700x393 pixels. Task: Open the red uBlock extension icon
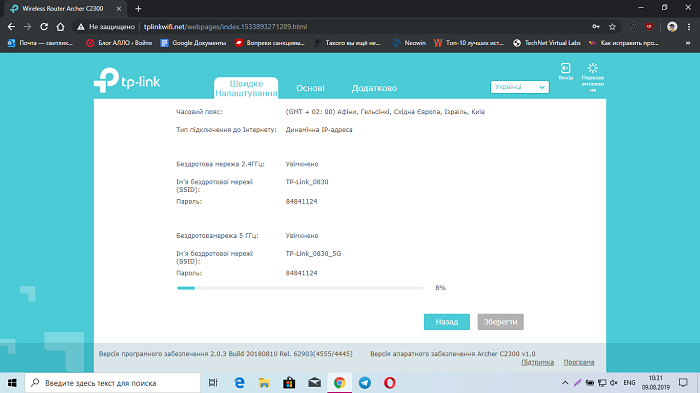pos(649,27)
